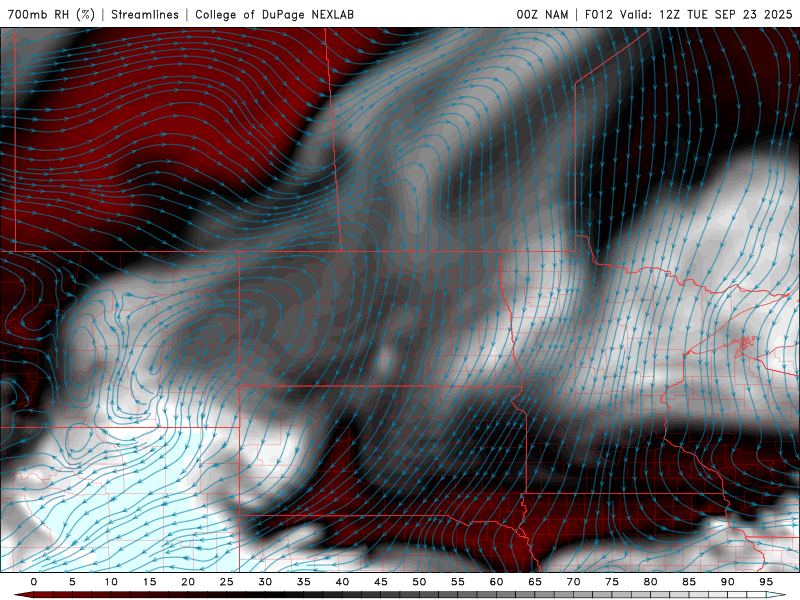Image resolution: width=800 pixels, height=600 pixels.
Task: Click the colorbar label 10
Action: coord(111,582)
